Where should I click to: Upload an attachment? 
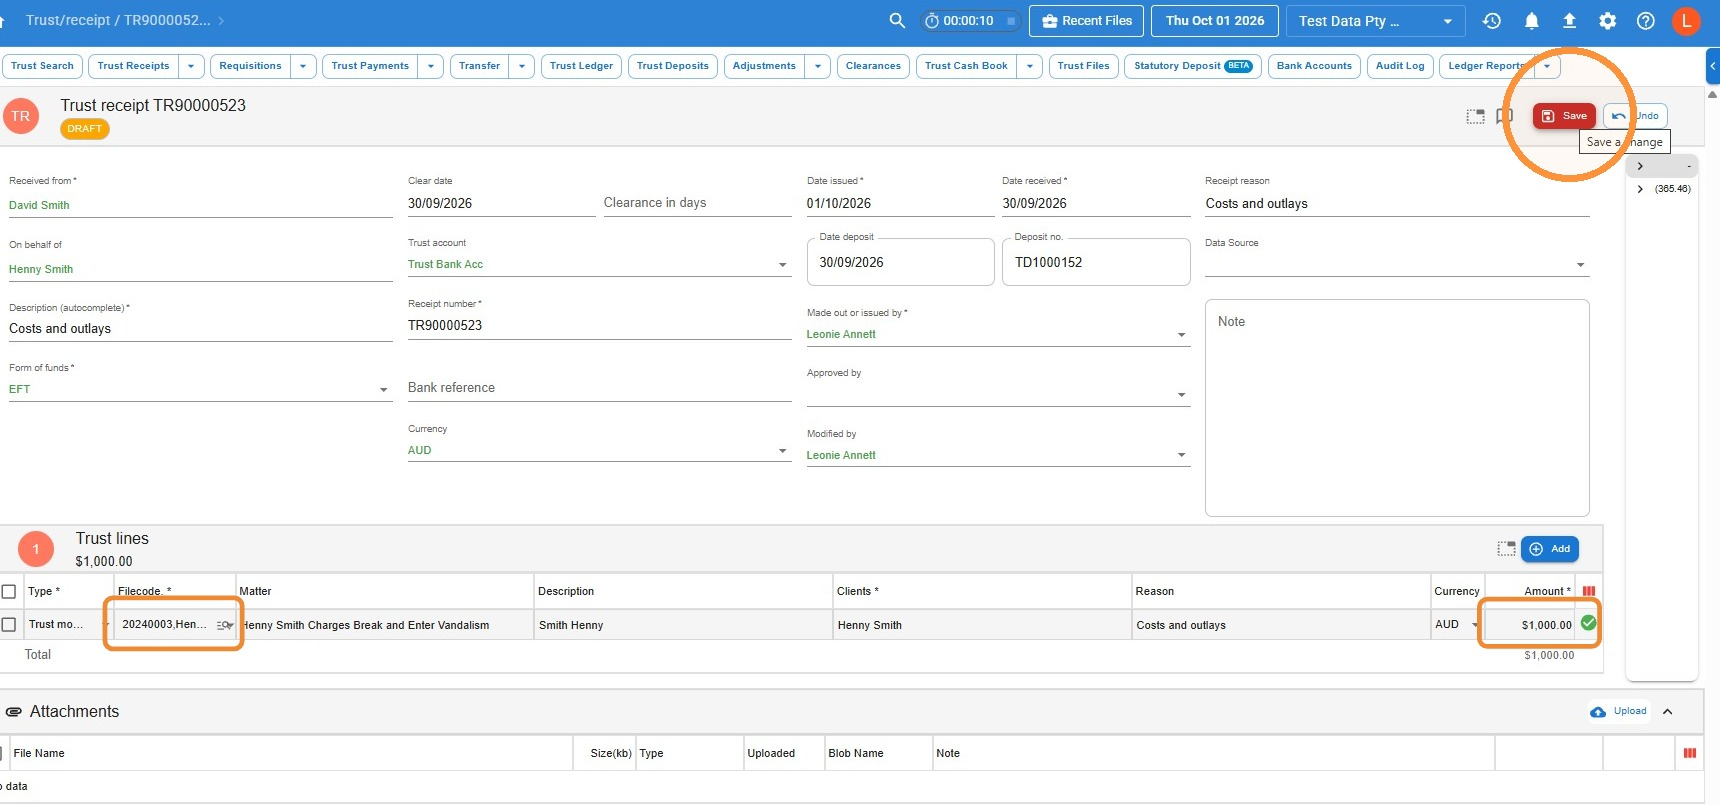tap(1619, 712)
